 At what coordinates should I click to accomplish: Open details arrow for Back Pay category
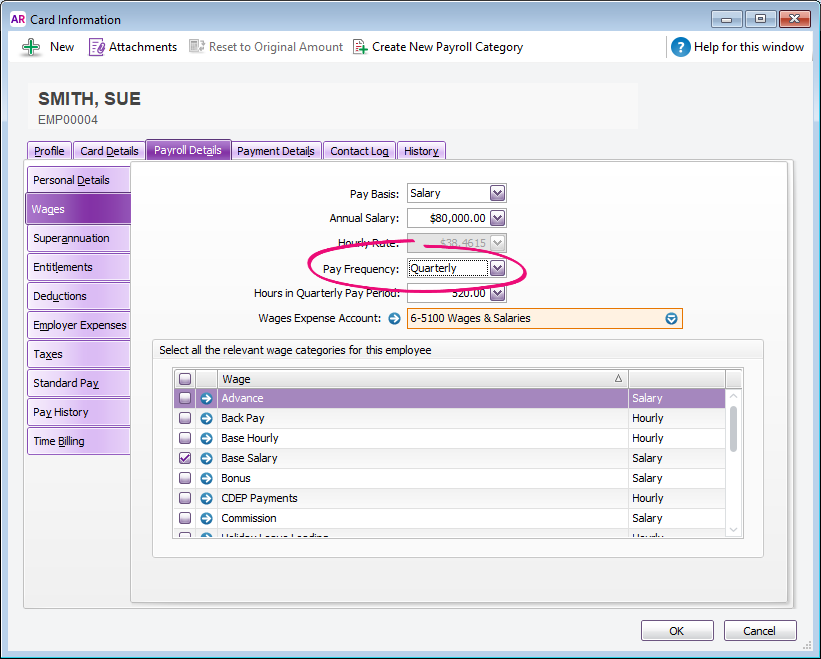point(206,419)
